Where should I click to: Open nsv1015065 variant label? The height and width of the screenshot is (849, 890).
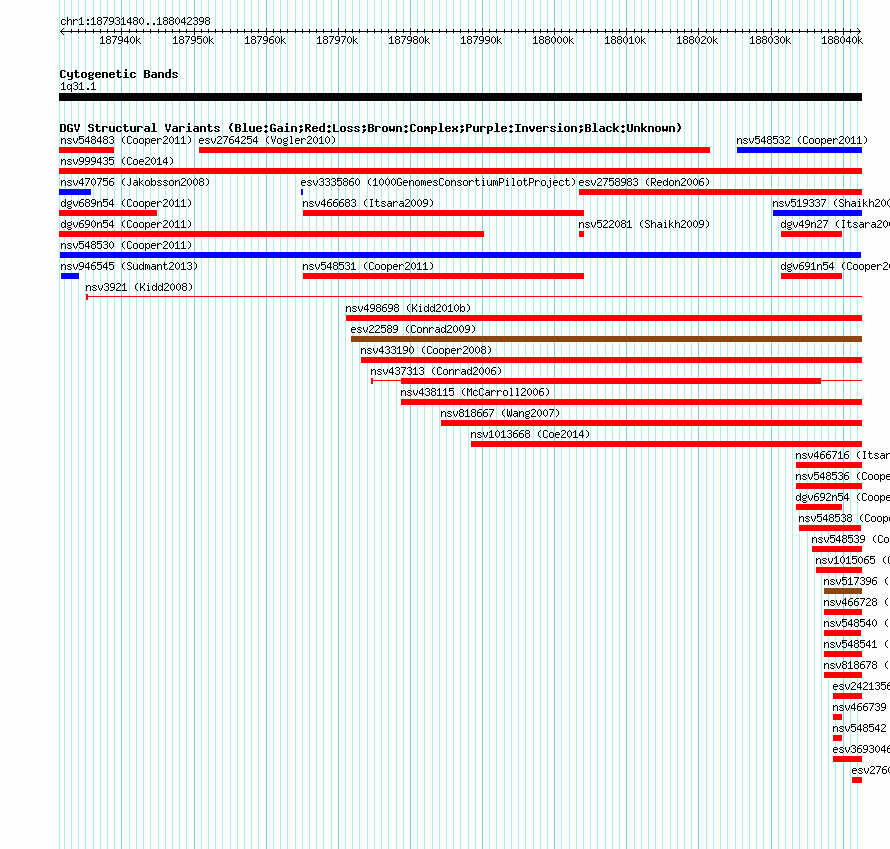coord(853,560)
